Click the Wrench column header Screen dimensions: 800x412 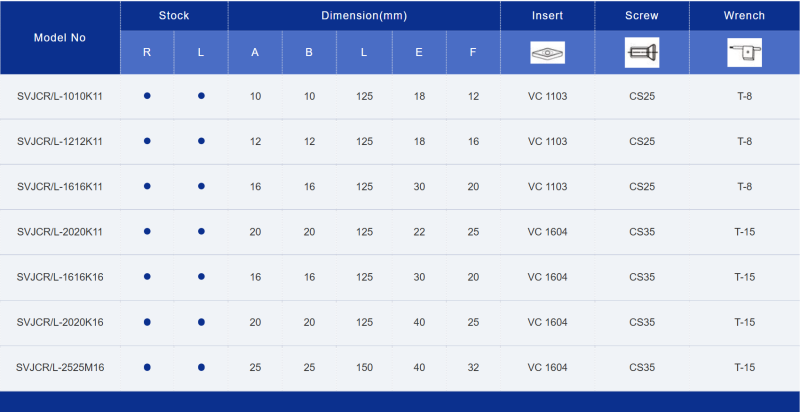[744, 16]
